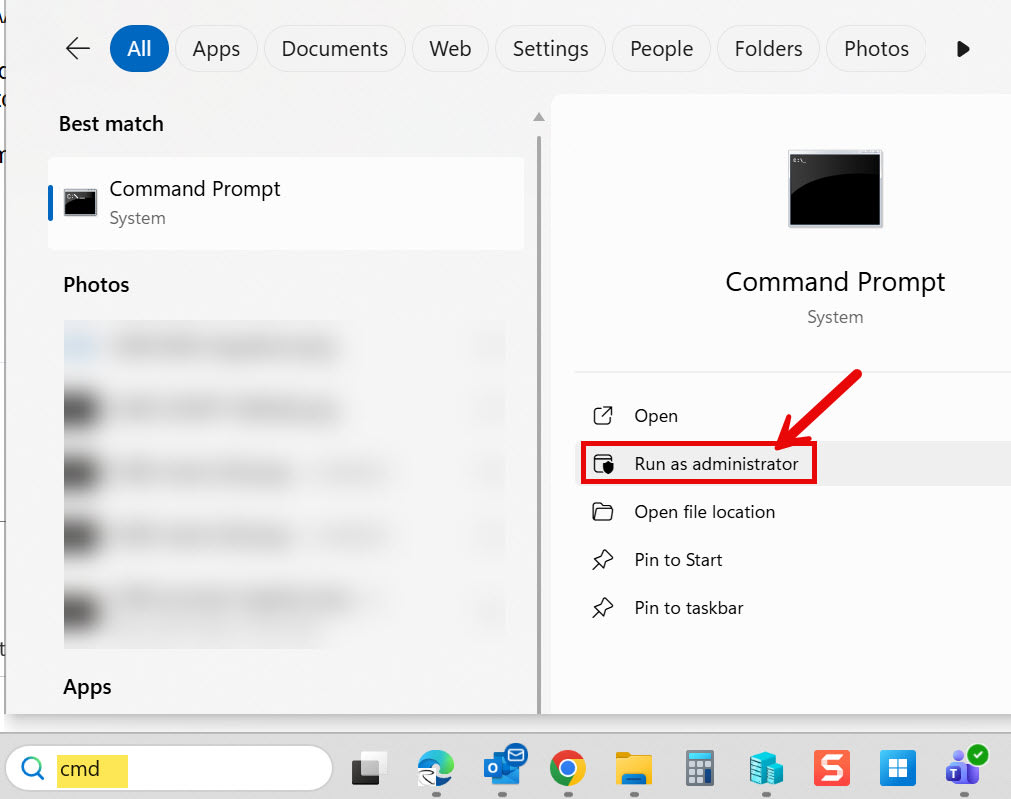1011x799 pixels.
Task: Click the Task View icon on the taskbar
Action: click(x=369, y=768)
